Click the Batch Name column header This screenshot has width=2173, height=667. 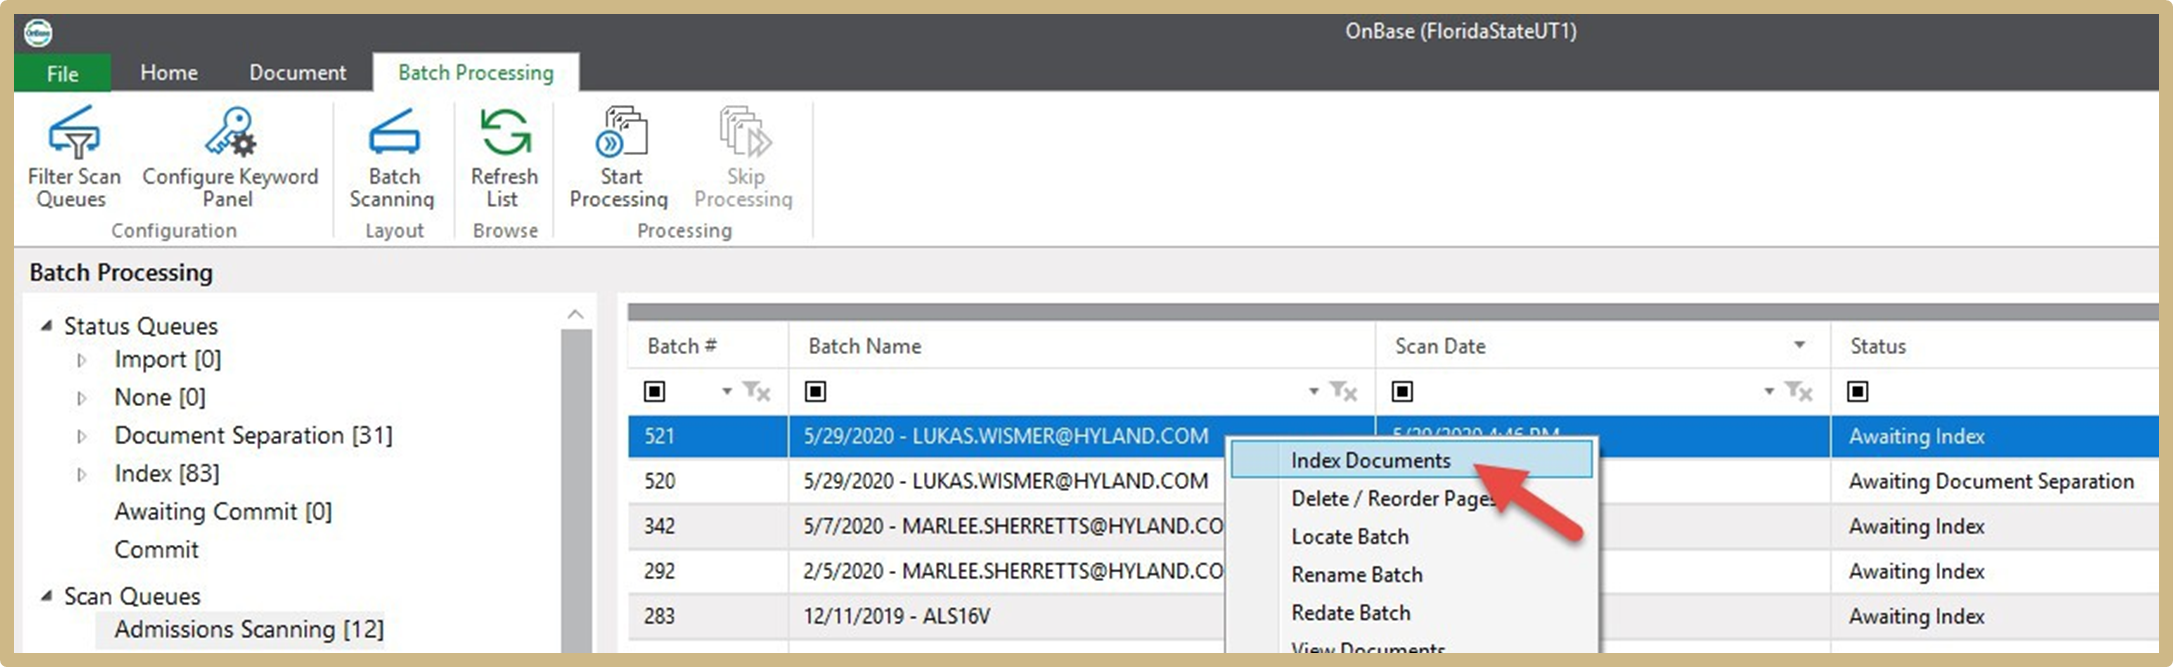coord(1082,346)
